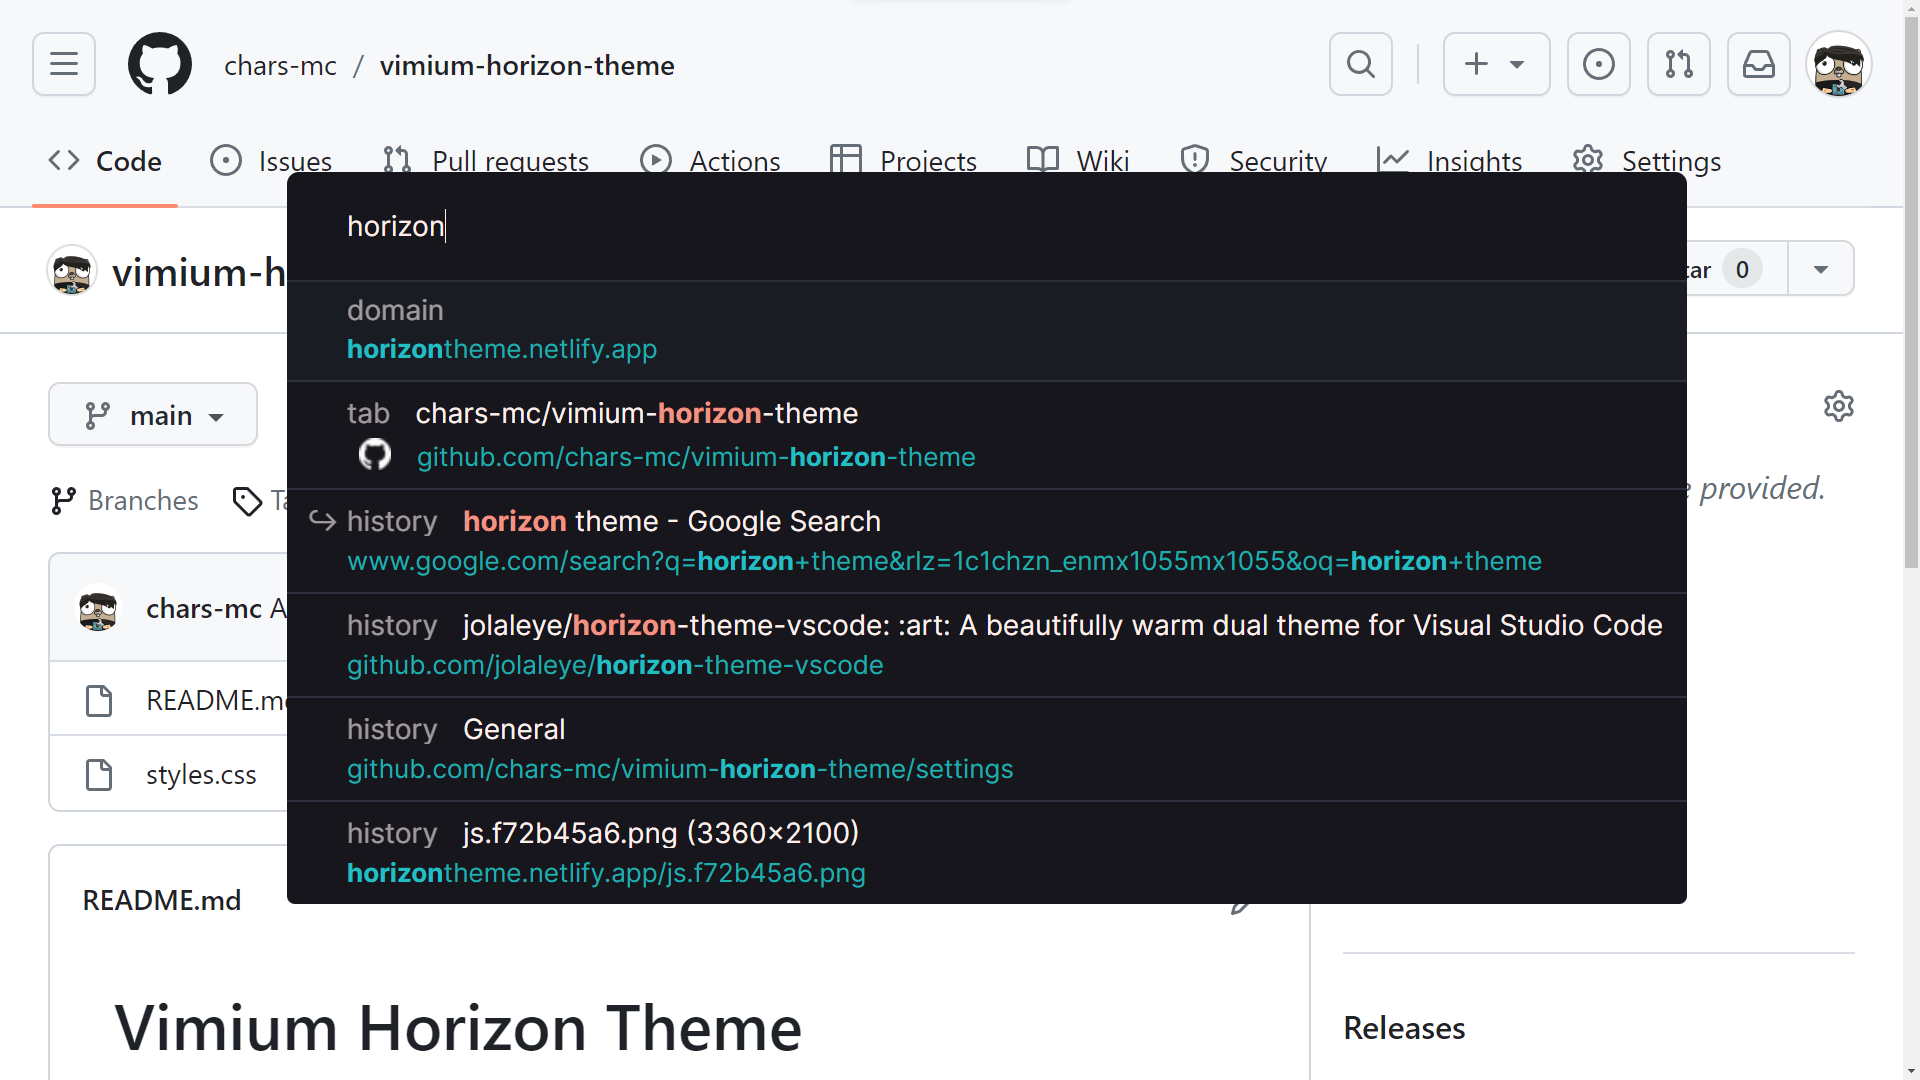Open the notifications inbox icon
This screenshot has height=1080, width=1920.
click(x=1758, y=64)
